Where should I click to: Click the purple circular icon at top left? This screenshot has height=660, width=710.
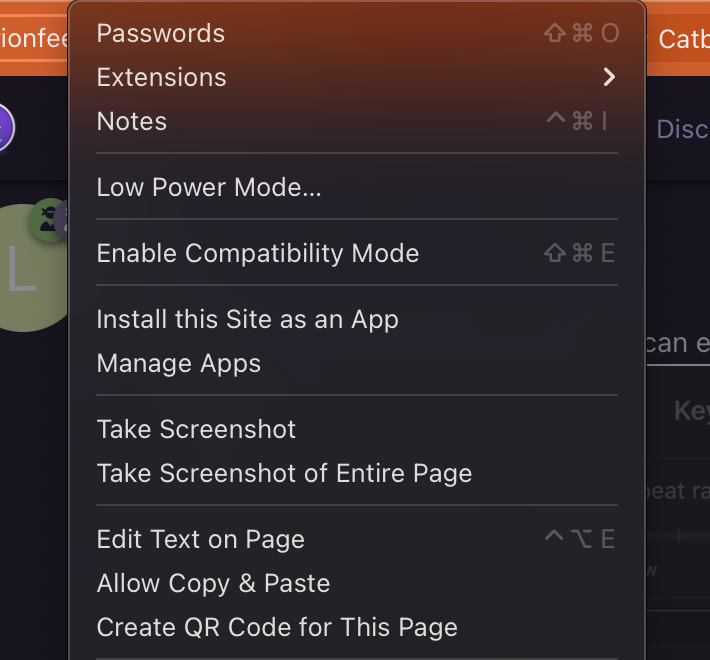pyautogui.click(x=6, y=129)
